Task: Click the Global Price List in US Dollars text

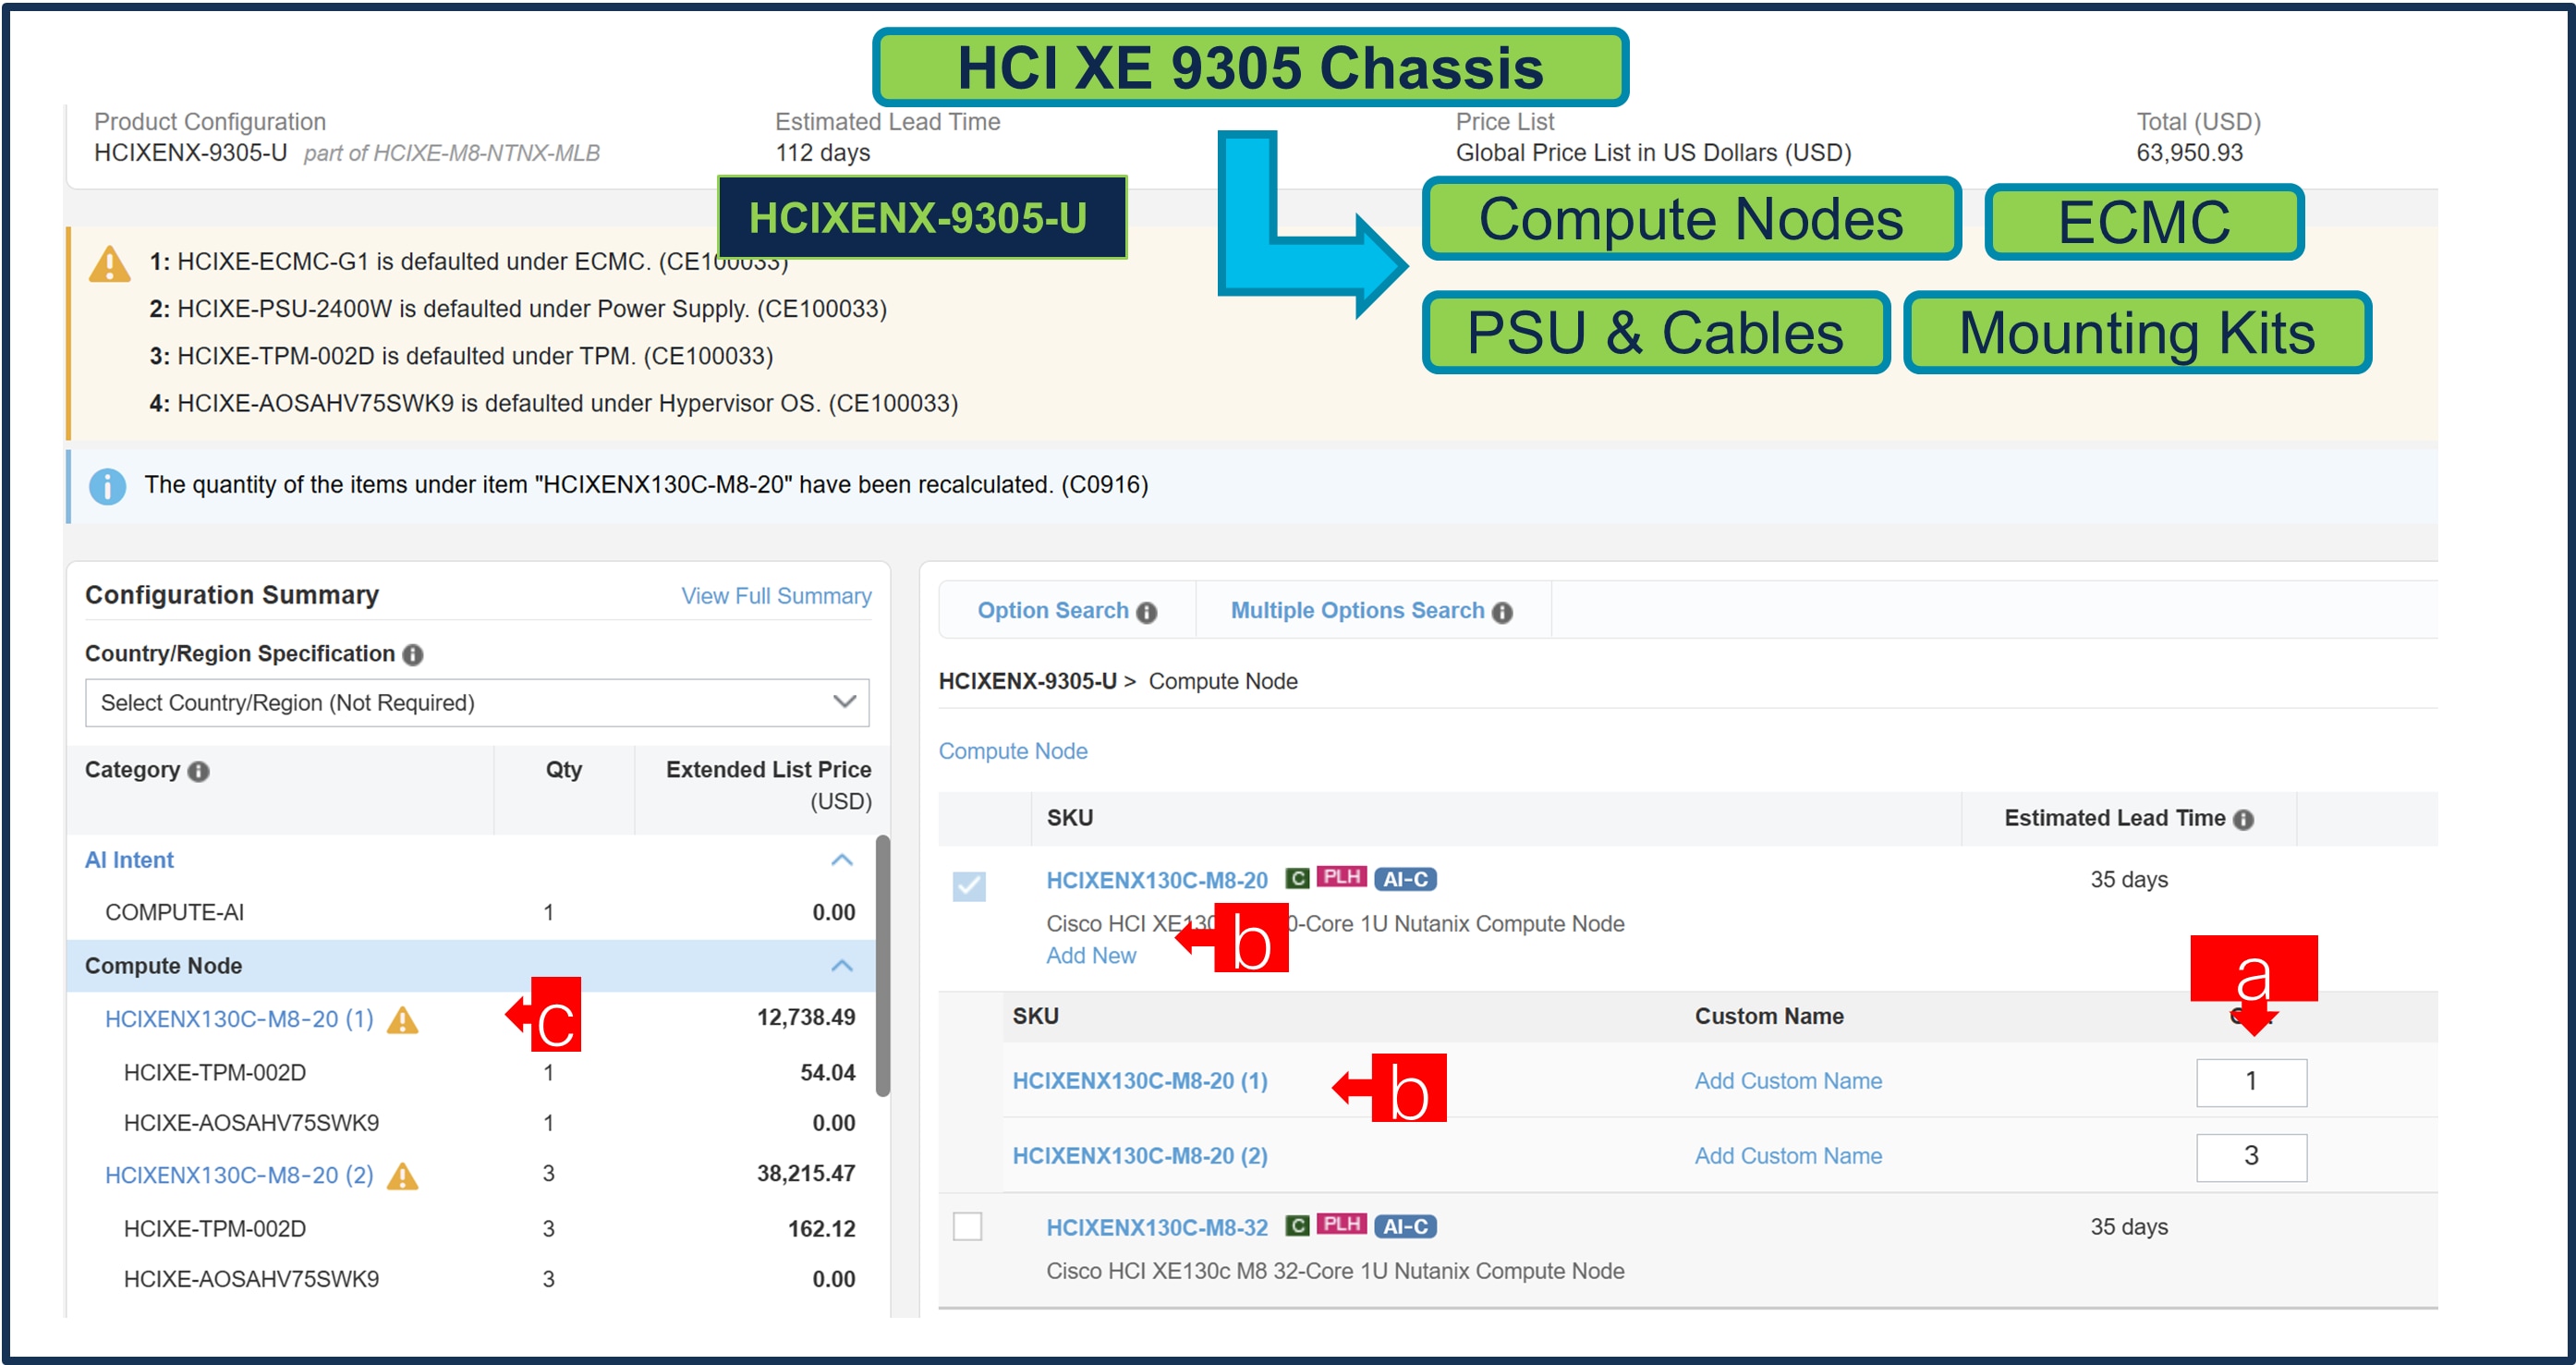Action: tap(1653, 153)
